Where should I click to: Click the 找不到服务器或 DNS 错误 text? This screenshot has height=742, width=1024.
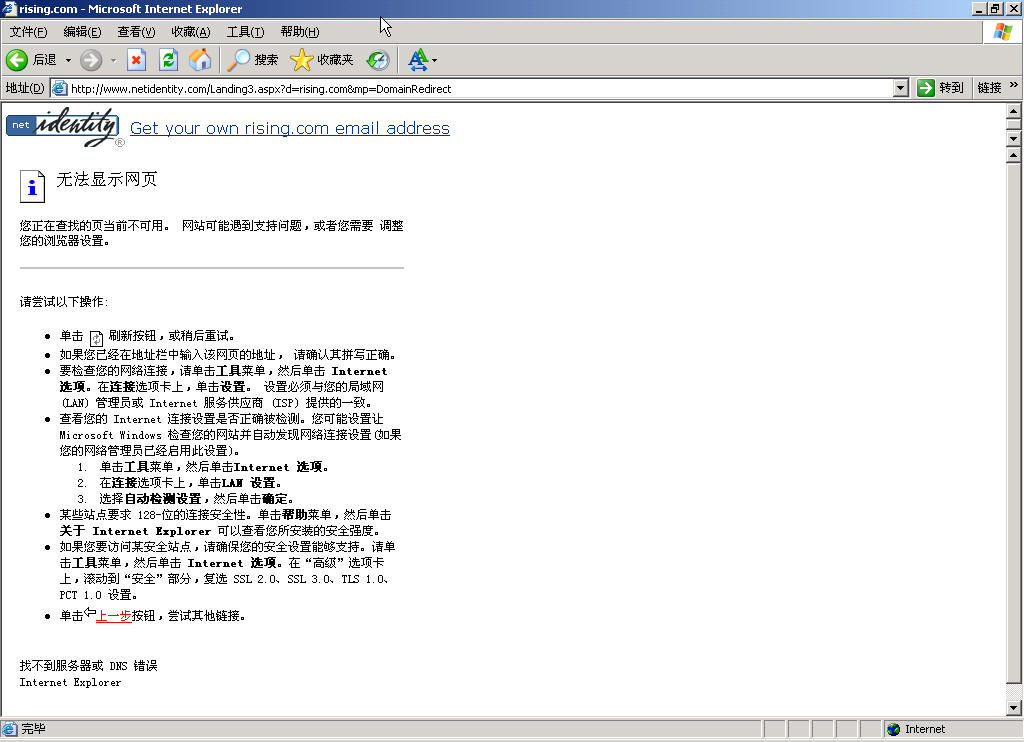coord(88,666)
